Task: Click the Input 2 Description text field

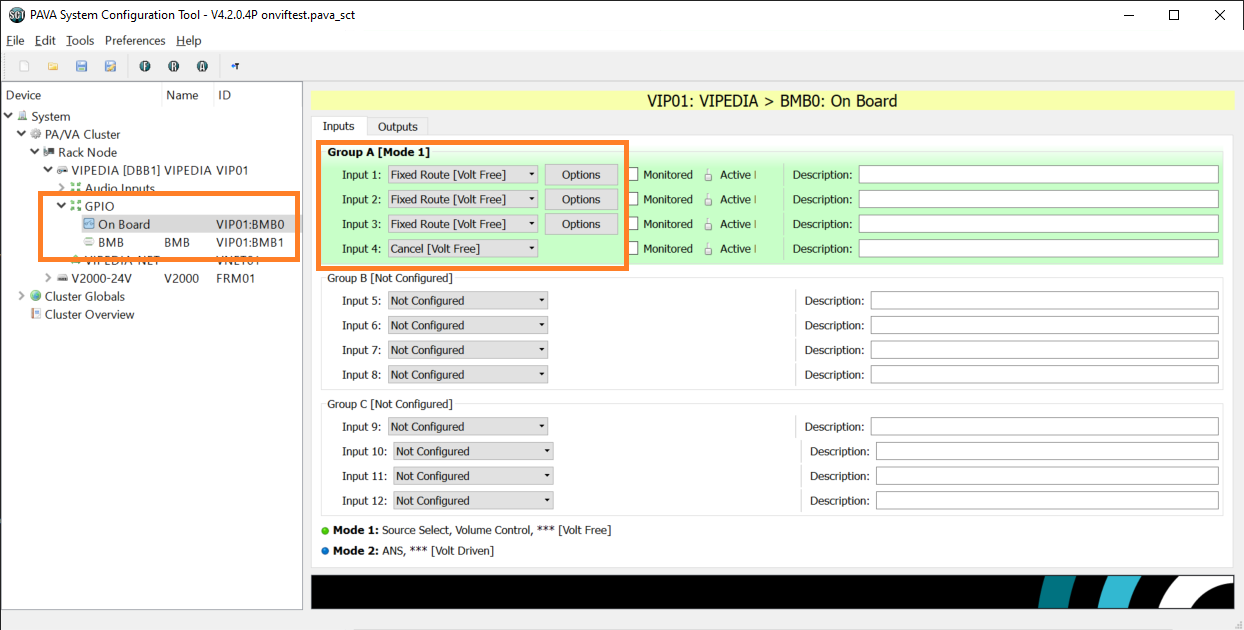Action: tap(1038, 200)
